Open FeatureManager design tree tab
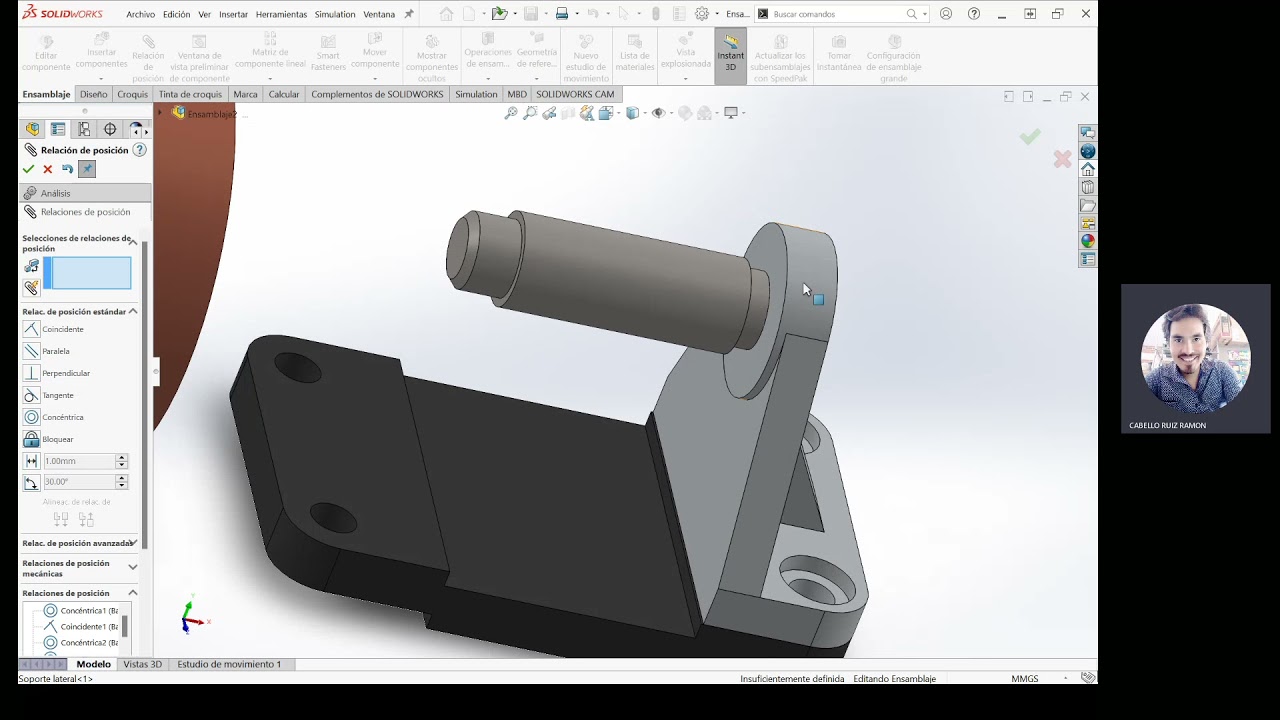 (x=33, y=129)
